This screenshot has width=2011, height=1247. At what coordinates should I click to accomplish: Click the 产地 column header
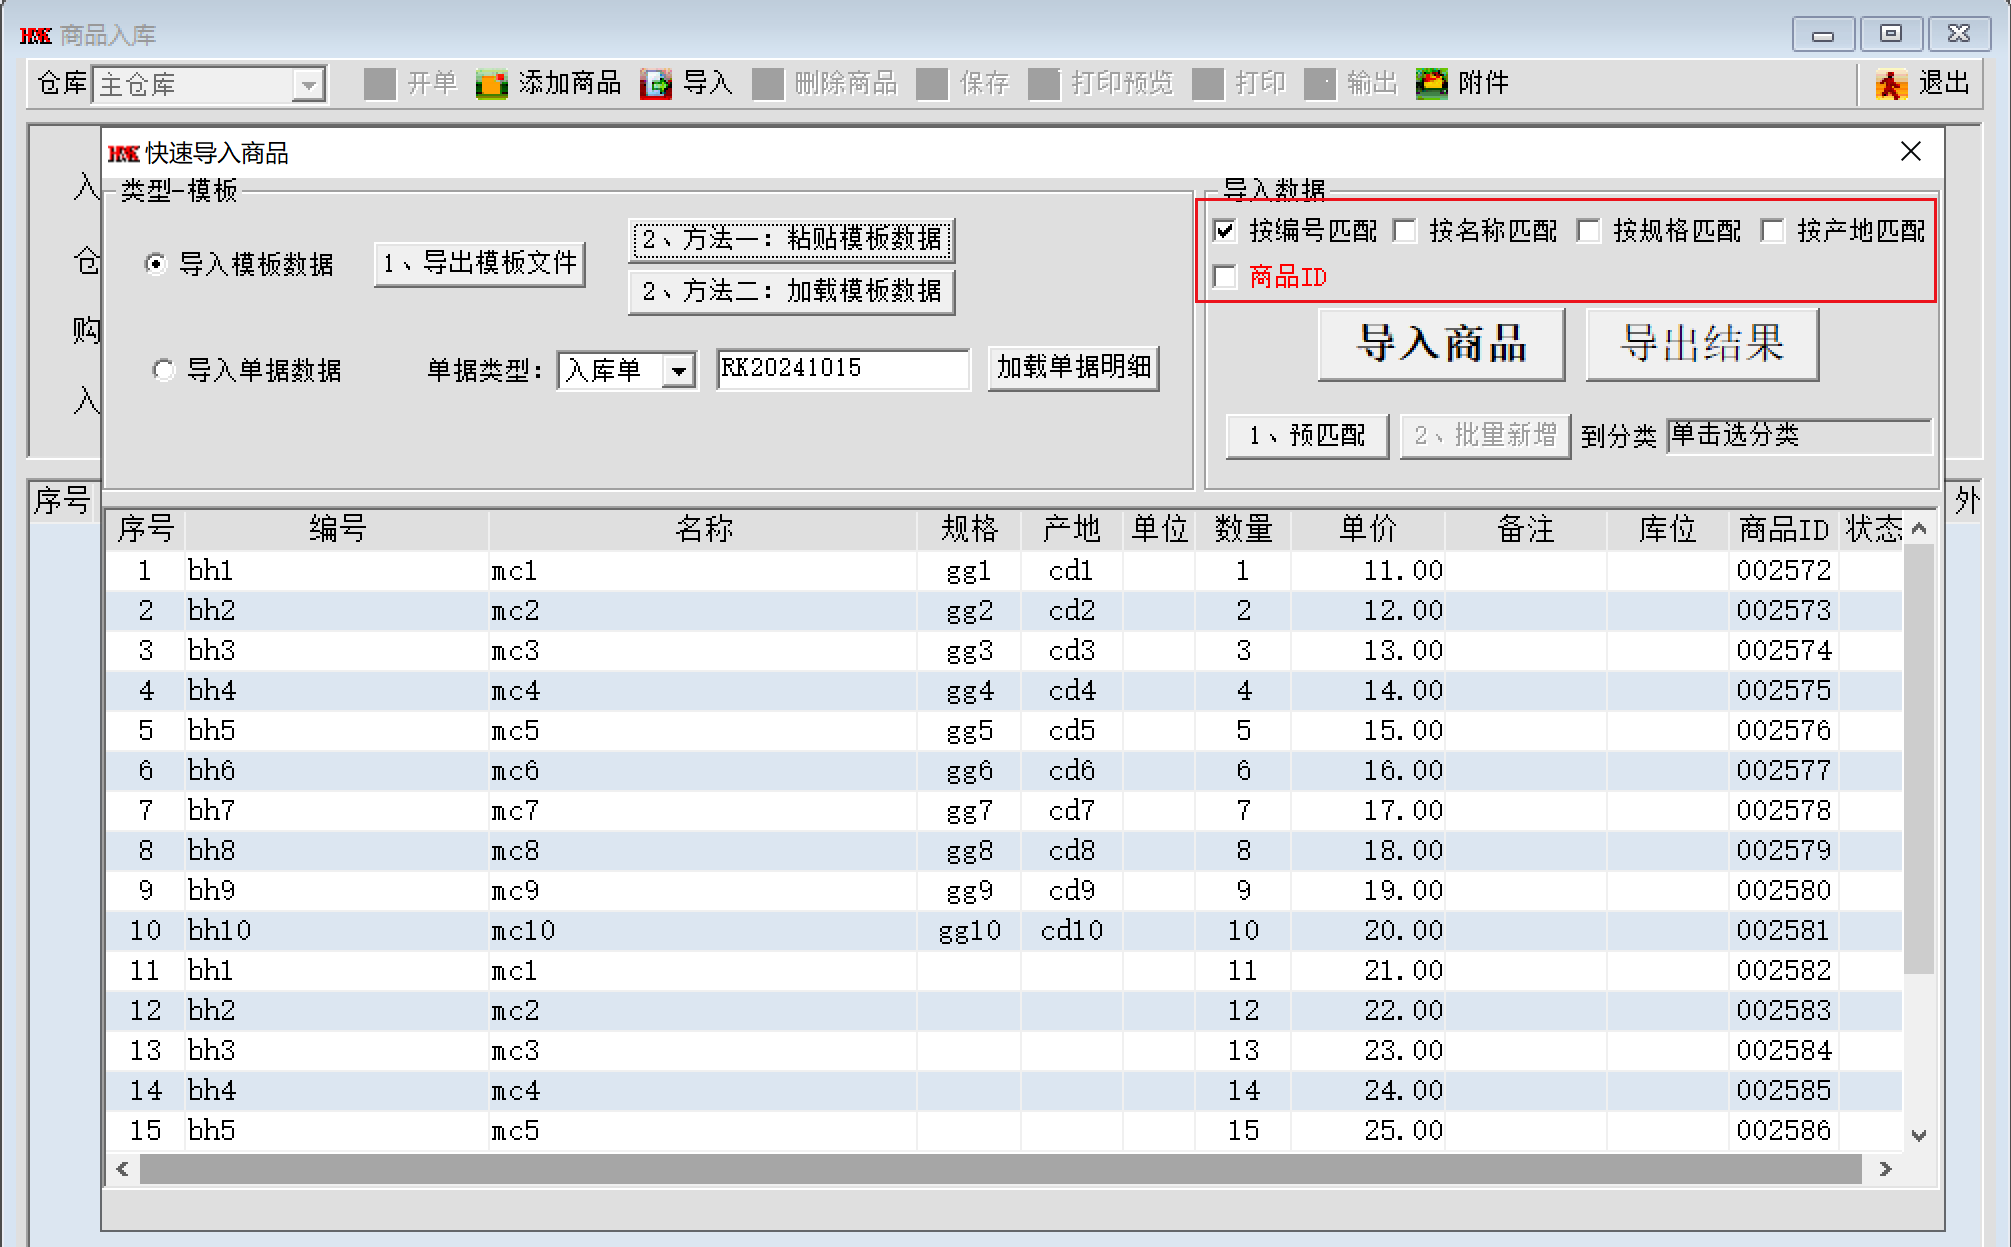(x=1071, y=528)
